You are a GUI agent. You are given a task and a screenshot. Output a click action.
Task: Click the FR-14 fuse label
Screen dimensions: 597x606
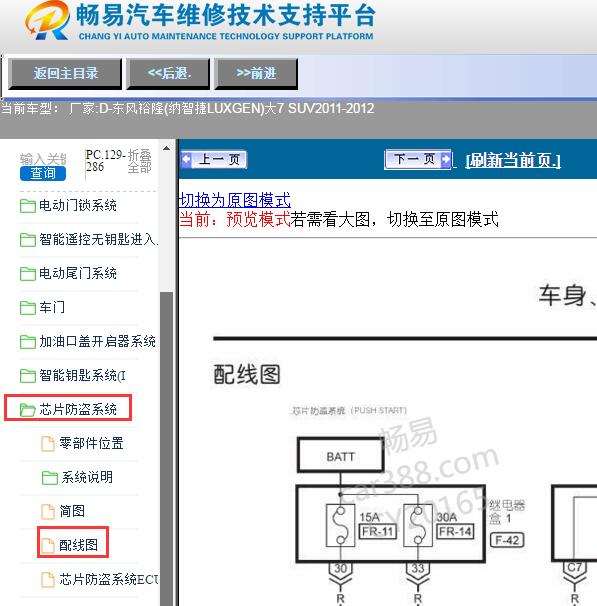pyautogui.click(x=455, y=531)
